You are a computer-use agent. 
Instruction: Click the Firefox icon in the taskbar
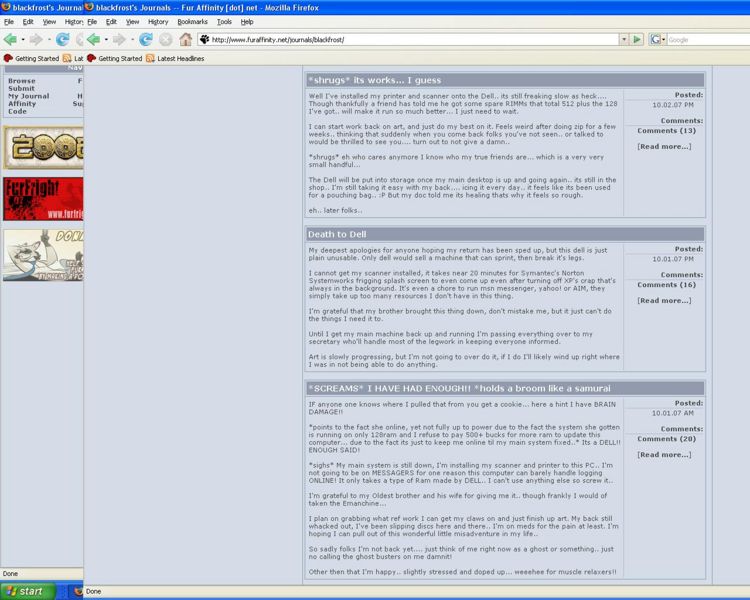[79, 591]
